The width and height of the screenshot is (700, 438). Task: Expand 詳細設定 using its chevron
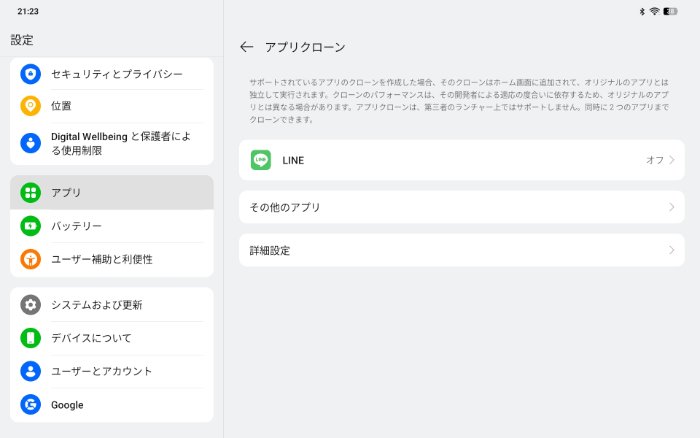tap(672, 250)
